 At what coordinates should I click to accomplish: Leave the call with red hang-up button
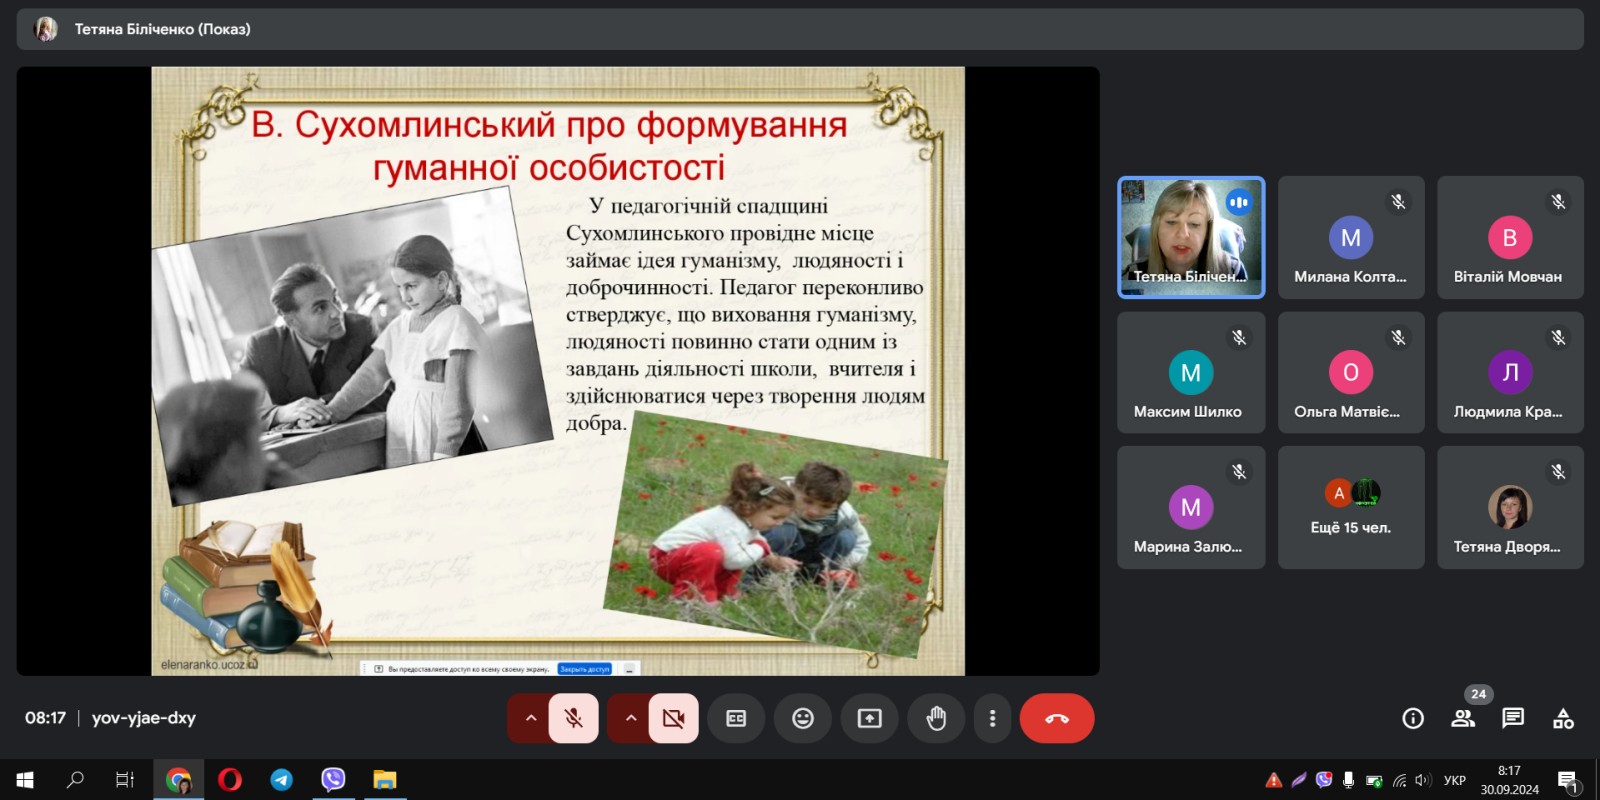[x=1056, y=718]
